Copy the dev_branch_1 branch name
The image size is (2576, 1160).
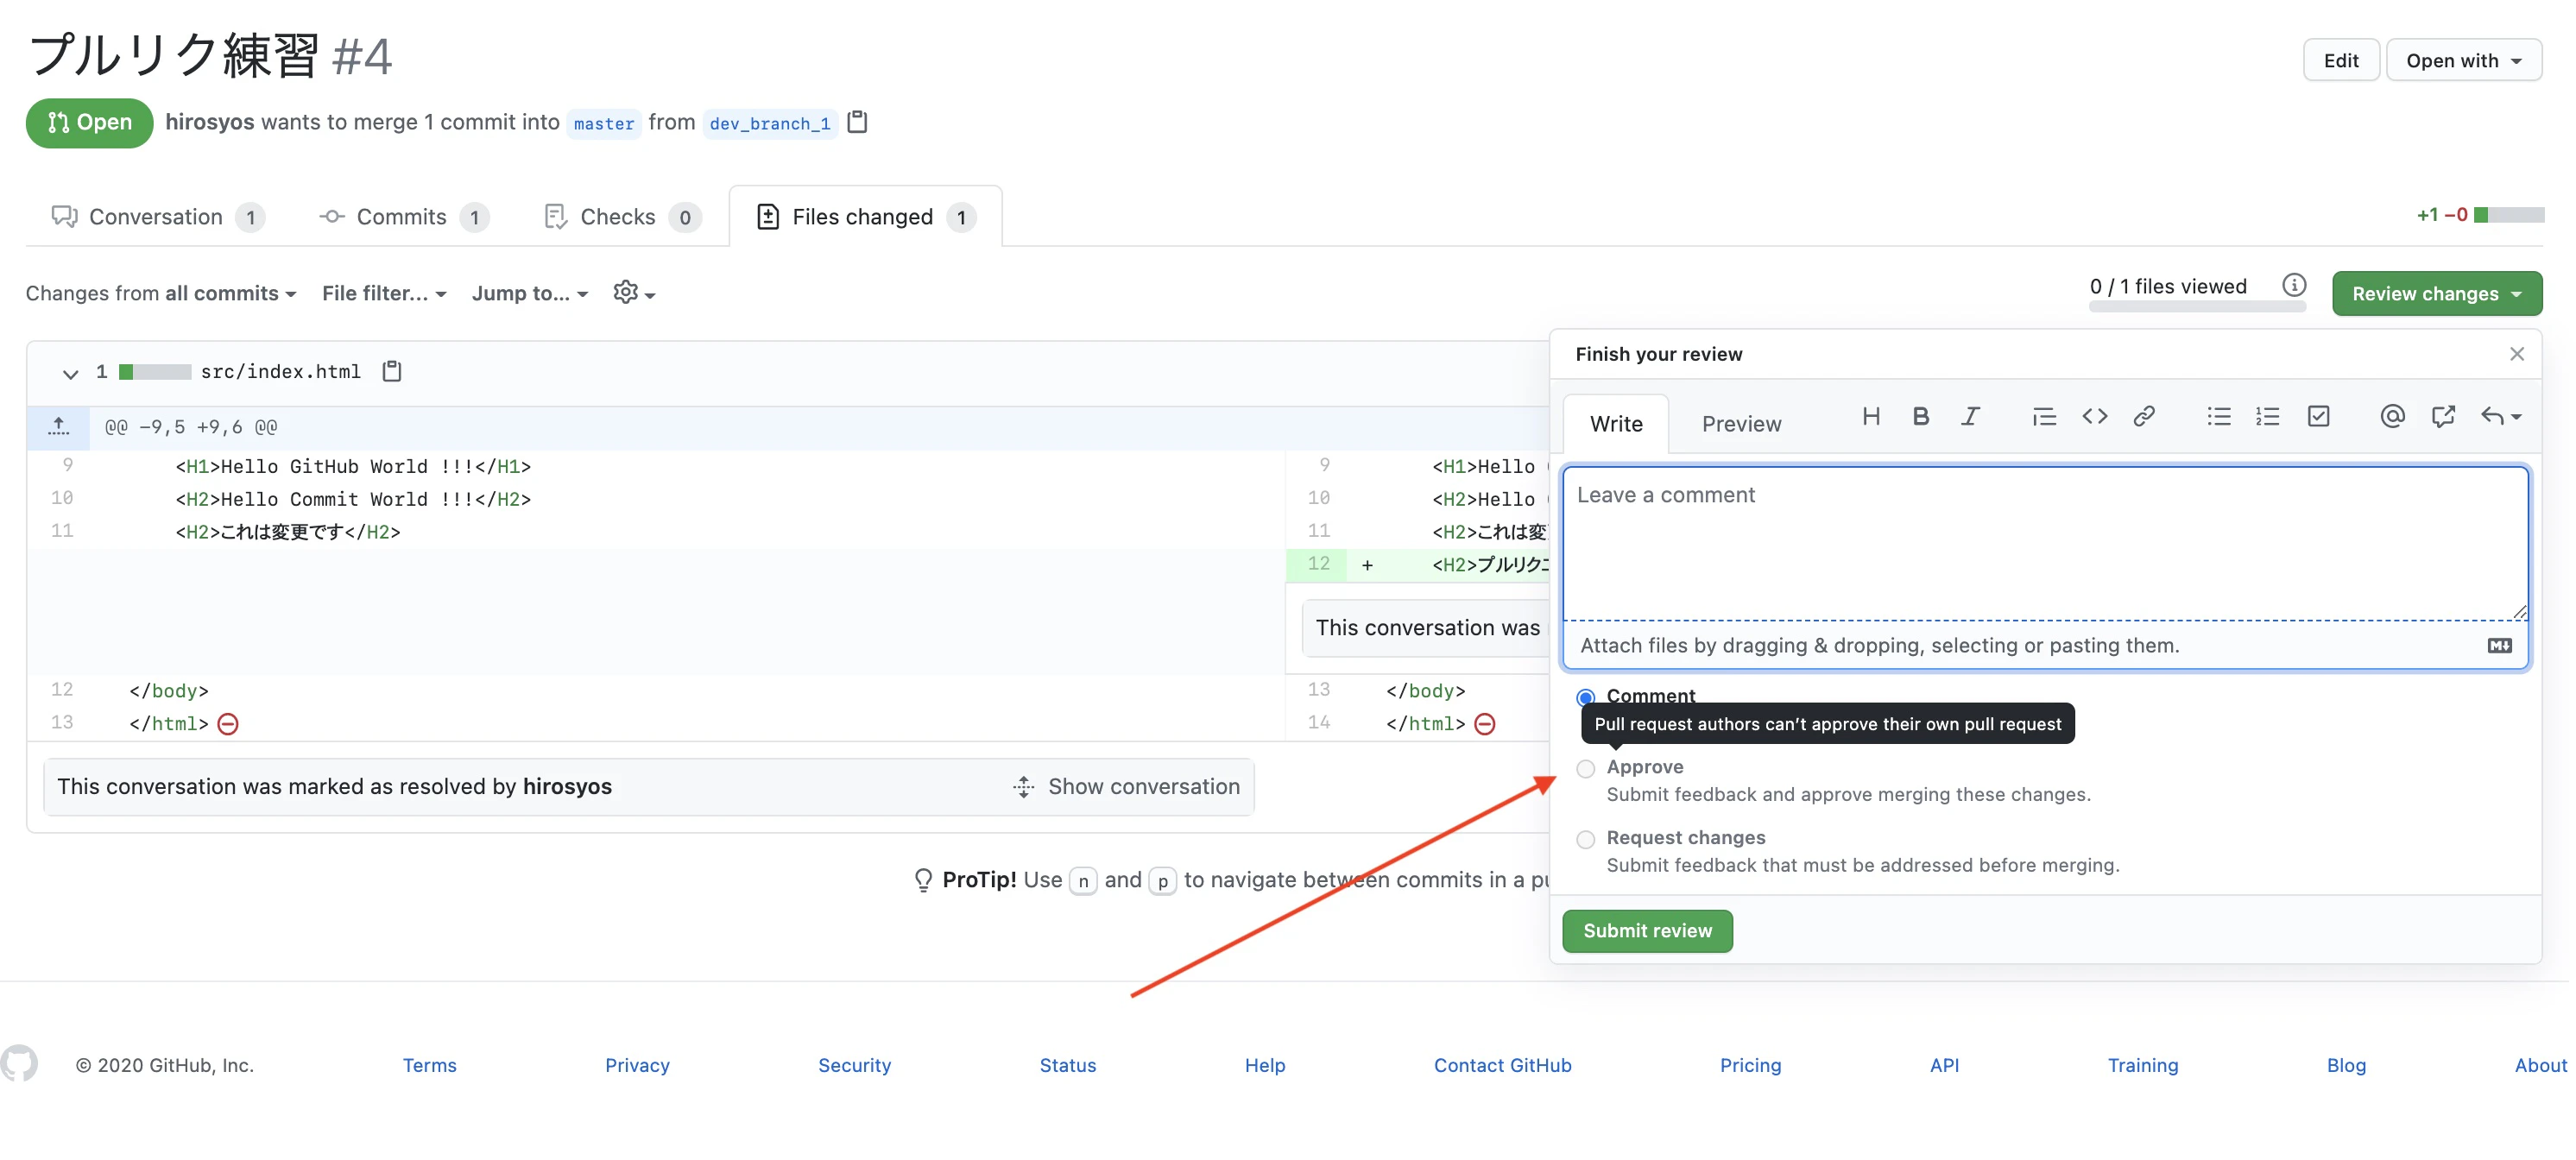pyautogui.click(x=857, y=122)
